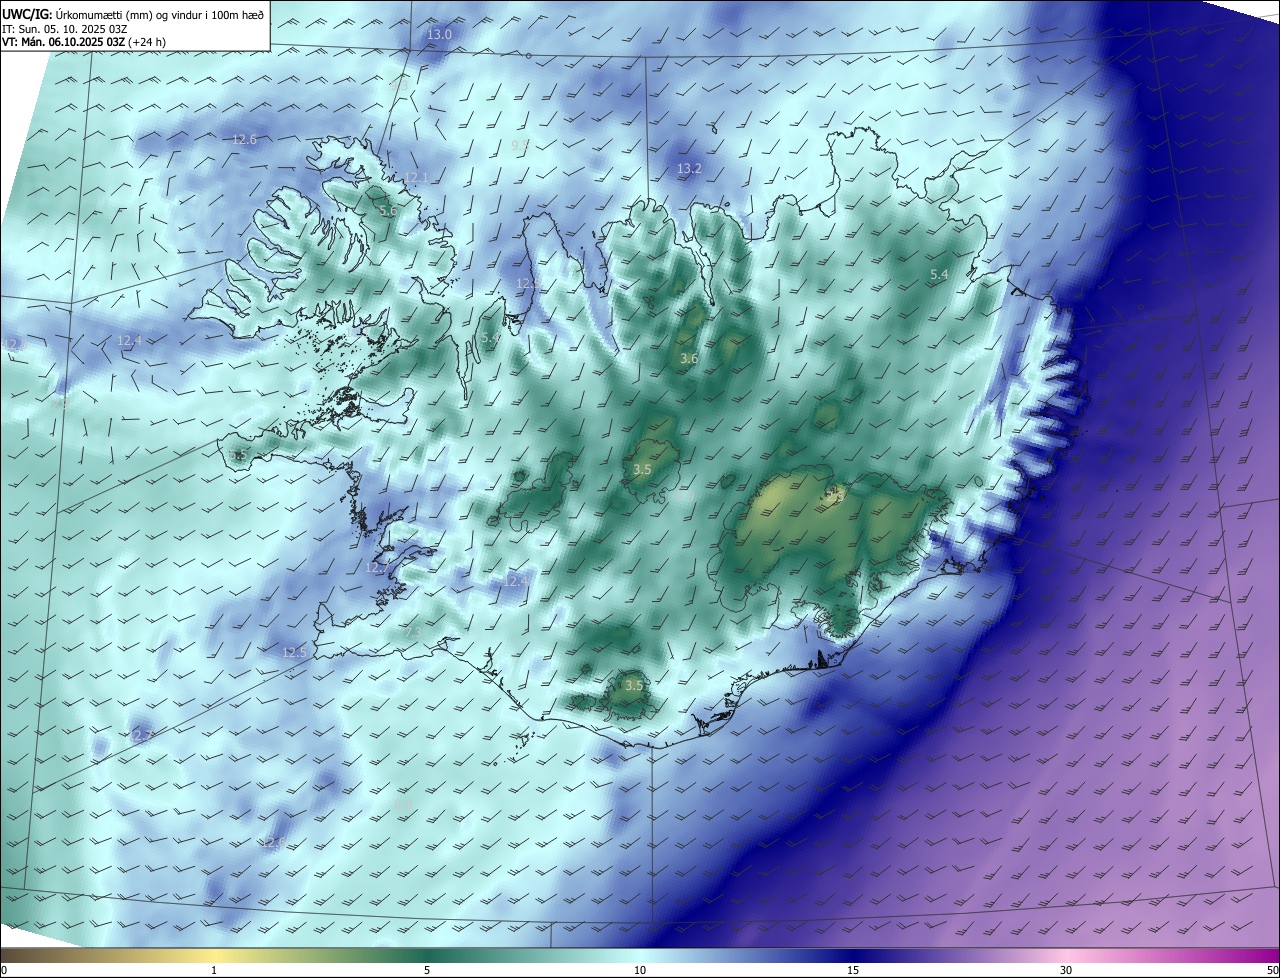Click the 5.6 value label
Viewport: 1280px width, 978px height.
click(388, 211)
